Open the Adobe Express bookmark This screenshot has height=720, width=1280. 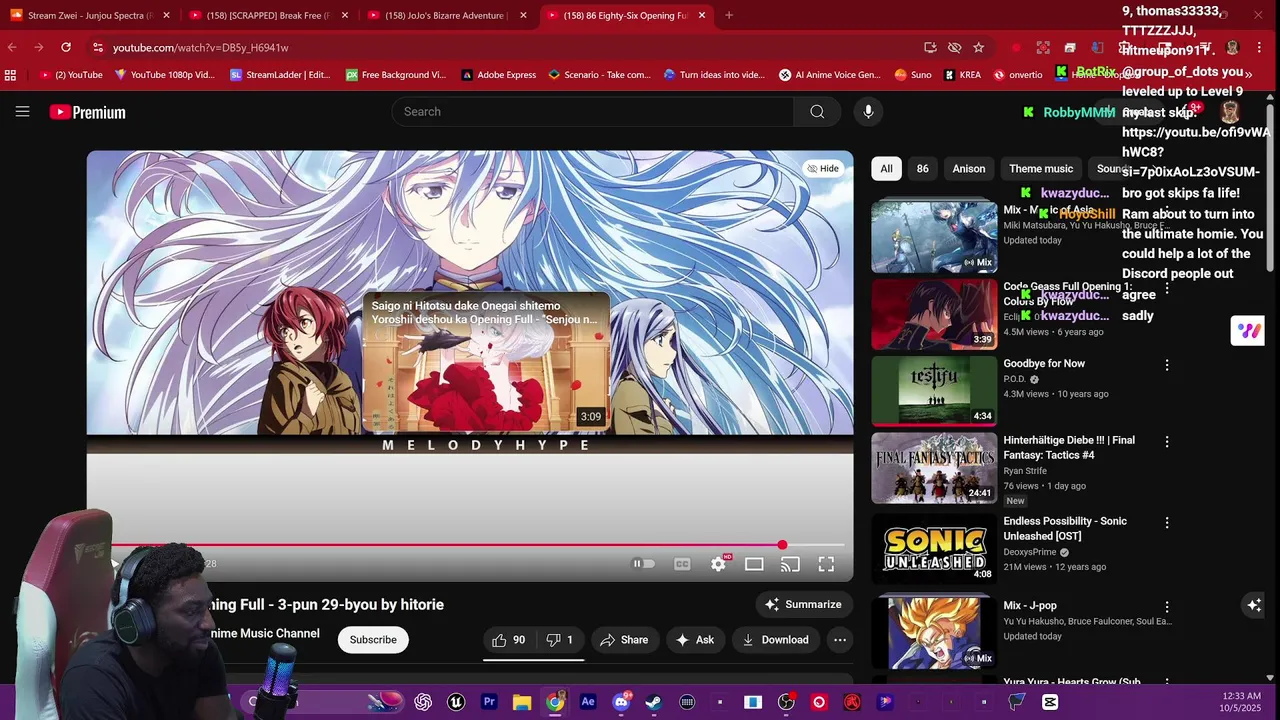coord(499,75)
